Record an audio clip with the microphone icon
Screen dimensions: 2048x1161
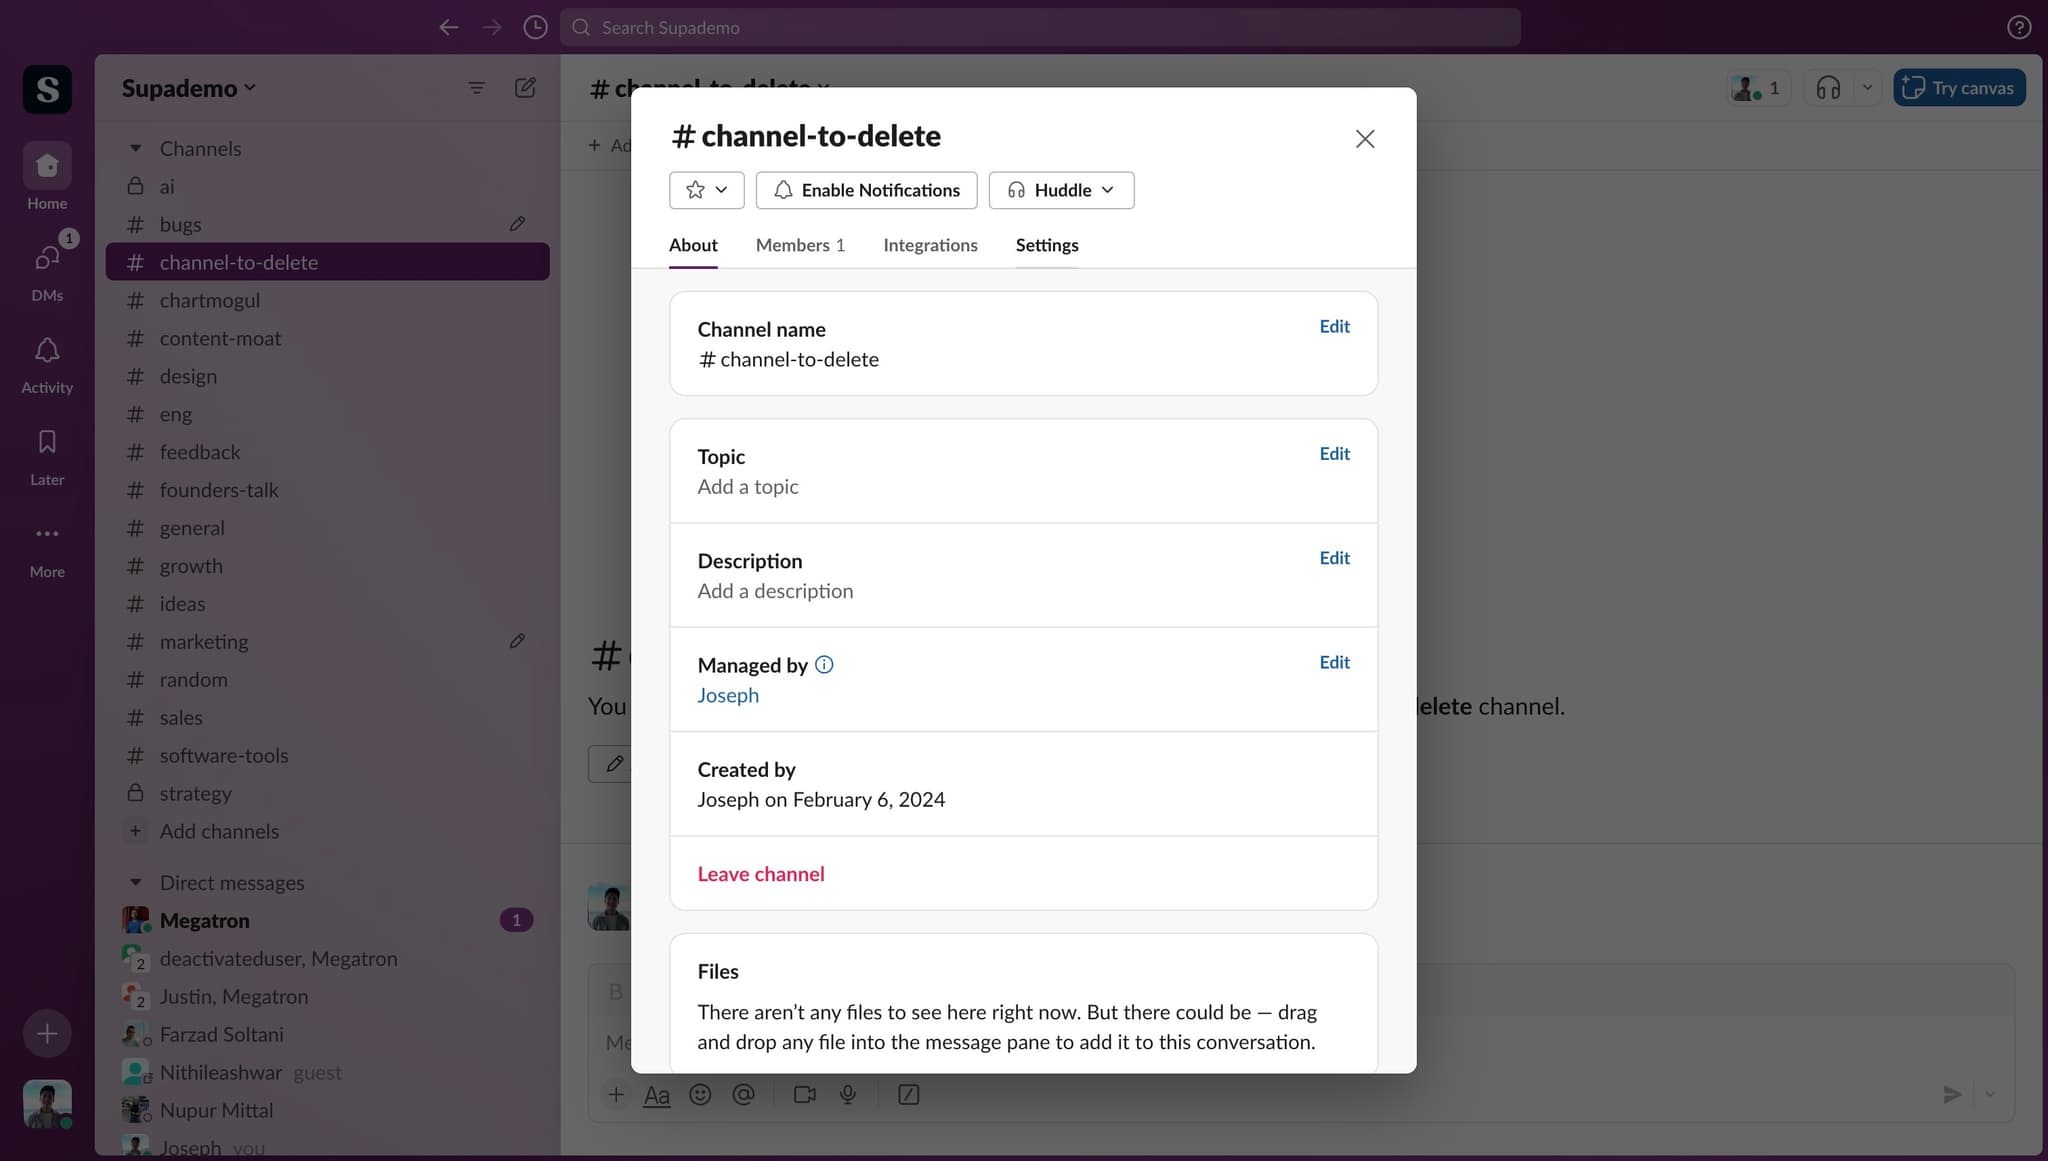click(847, 1095)
